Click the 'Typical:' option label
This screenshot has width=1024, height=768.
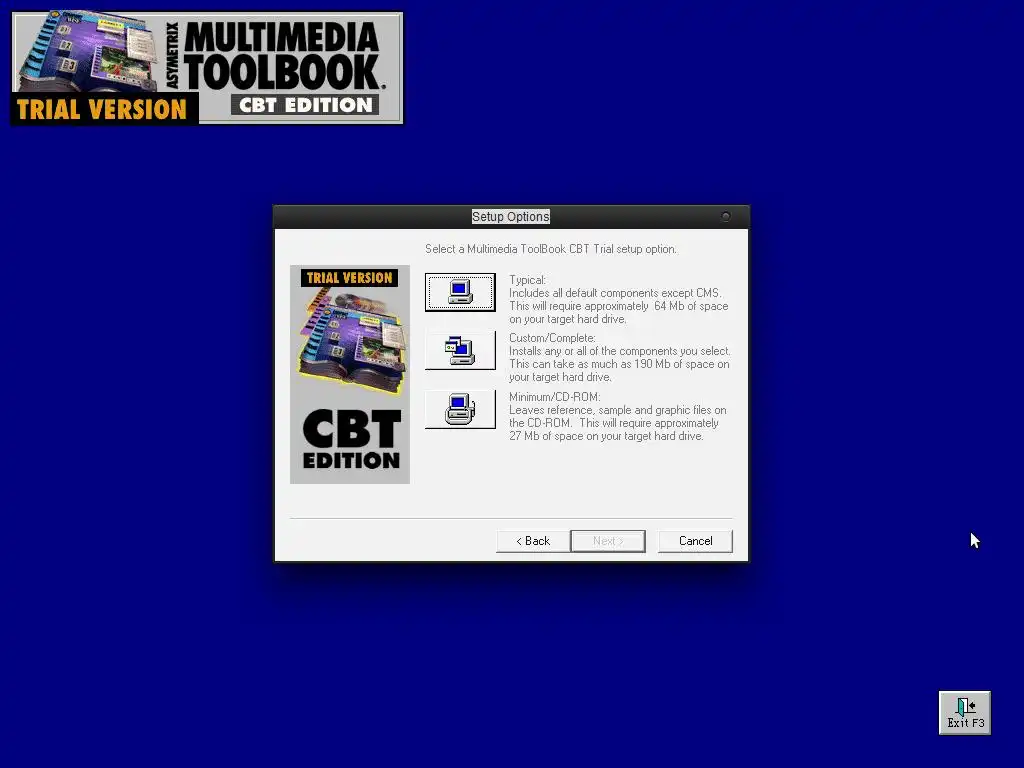point(527,280)
